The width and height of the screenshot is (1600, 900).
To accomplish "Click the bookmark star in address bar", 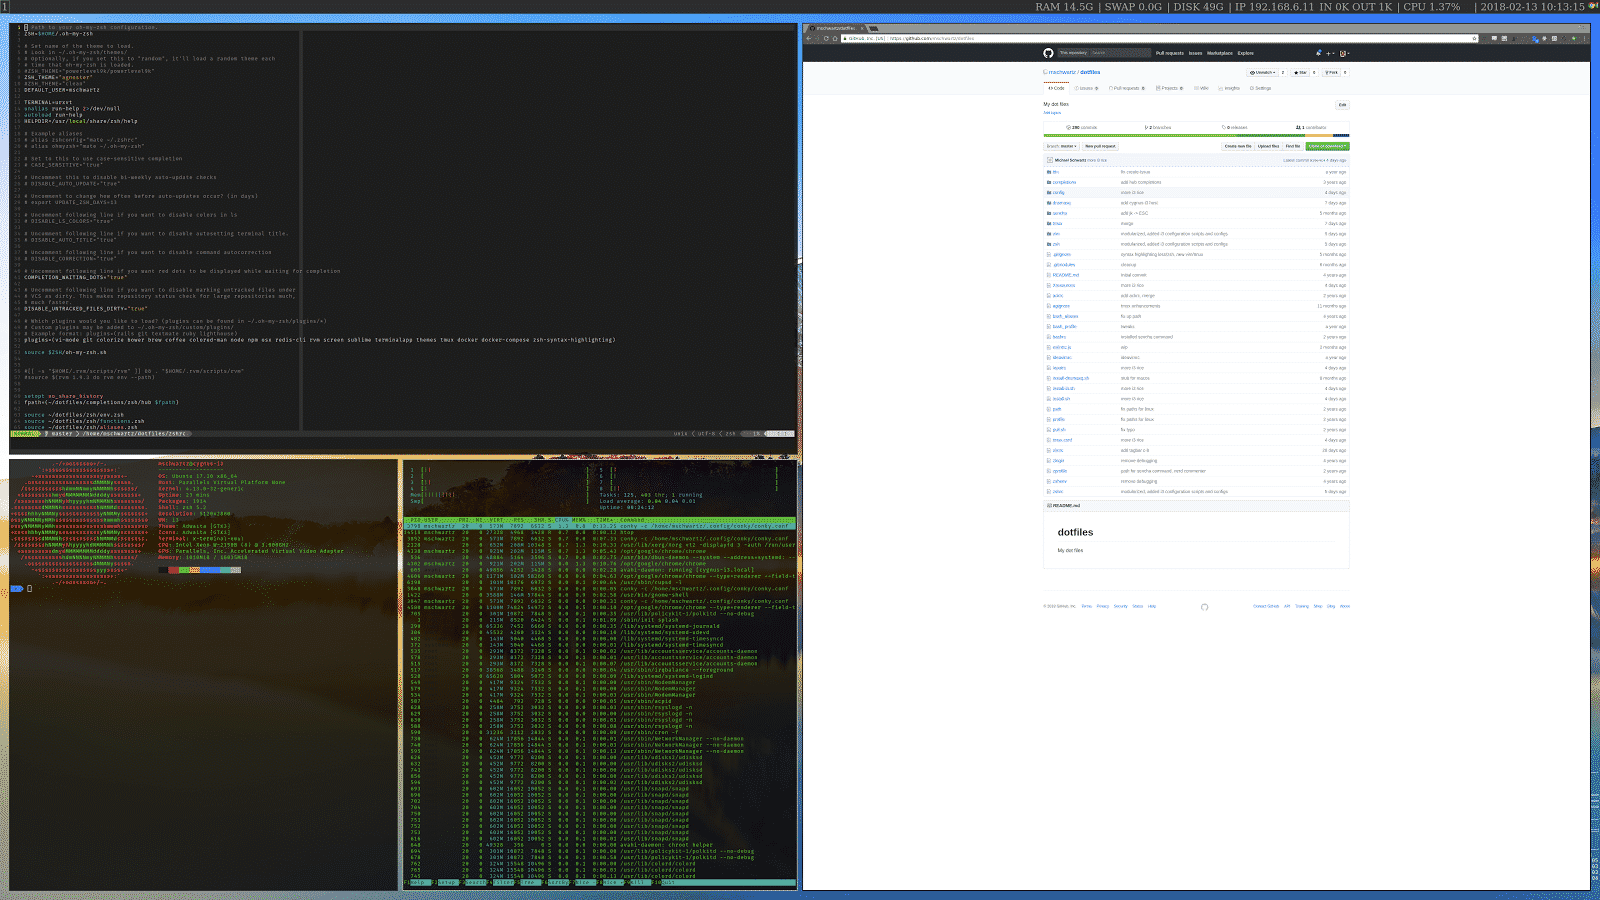I will coord(1474,38).
